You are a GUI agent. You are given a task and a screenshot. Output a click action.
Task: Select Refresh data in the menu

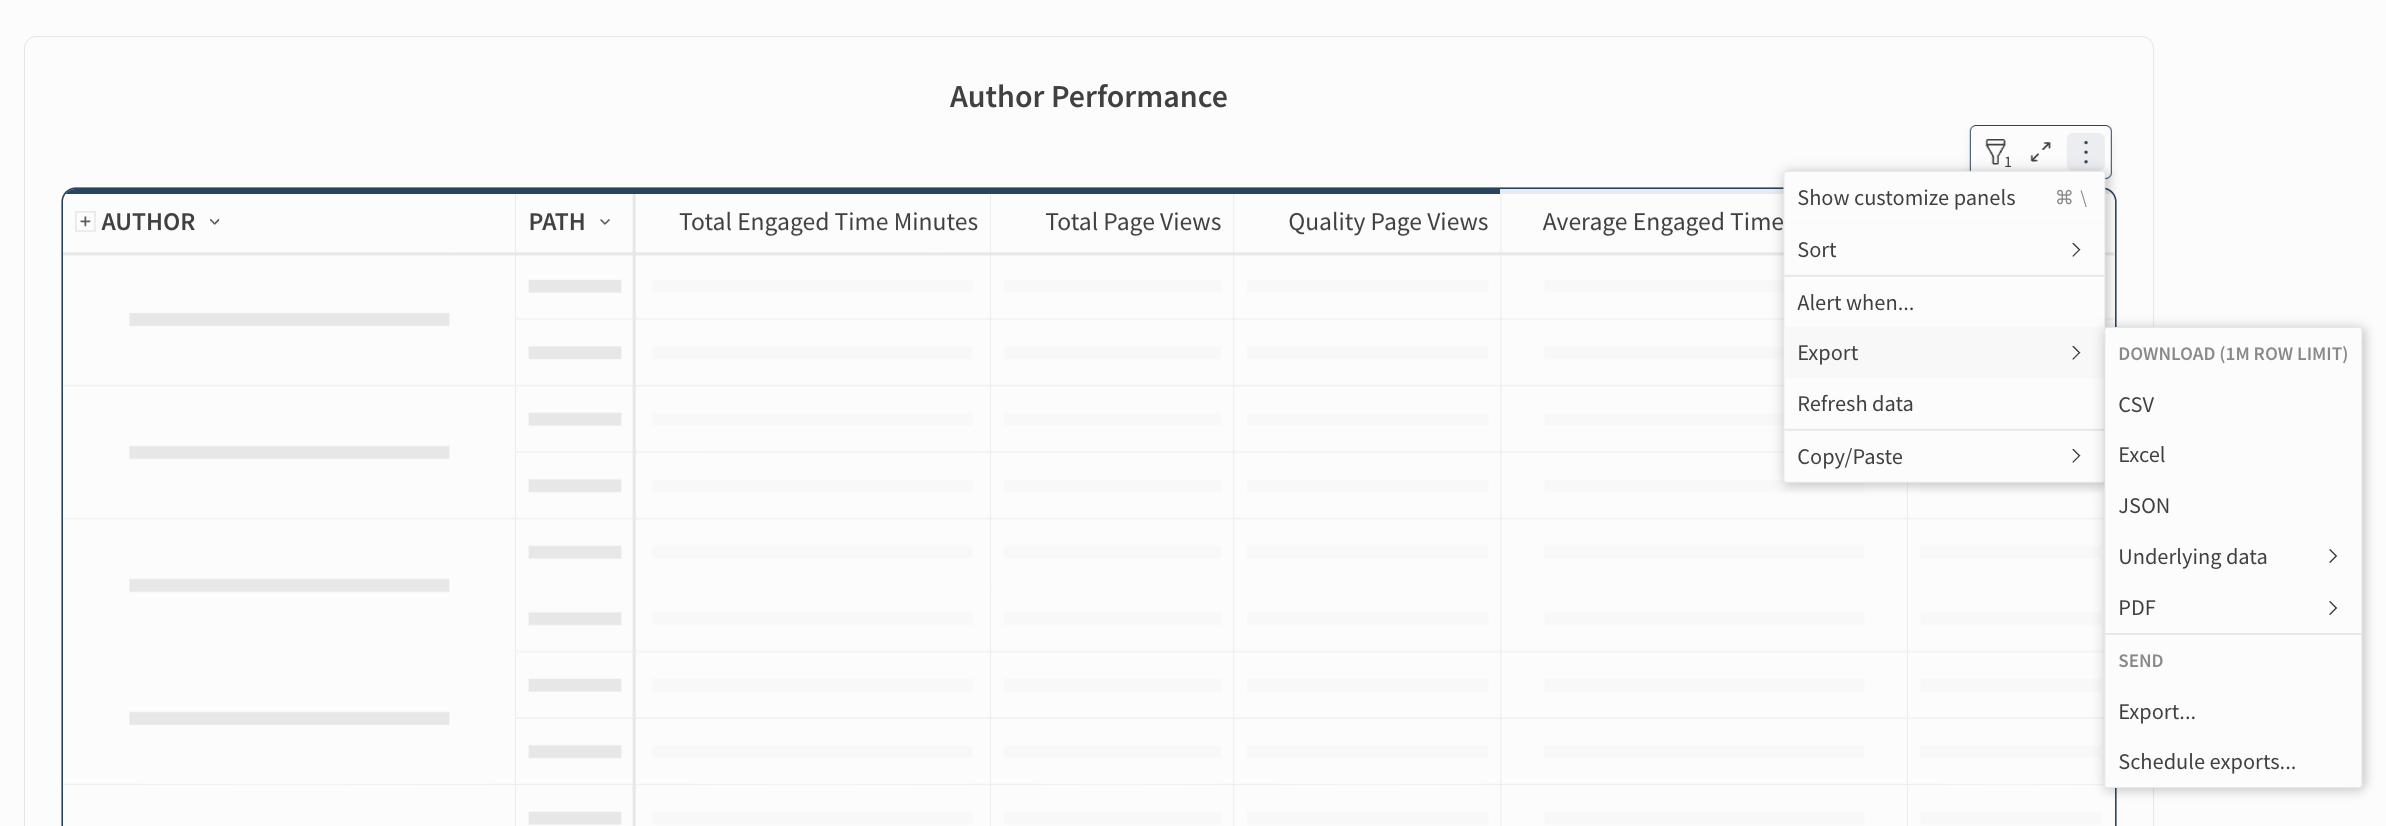1856,404
